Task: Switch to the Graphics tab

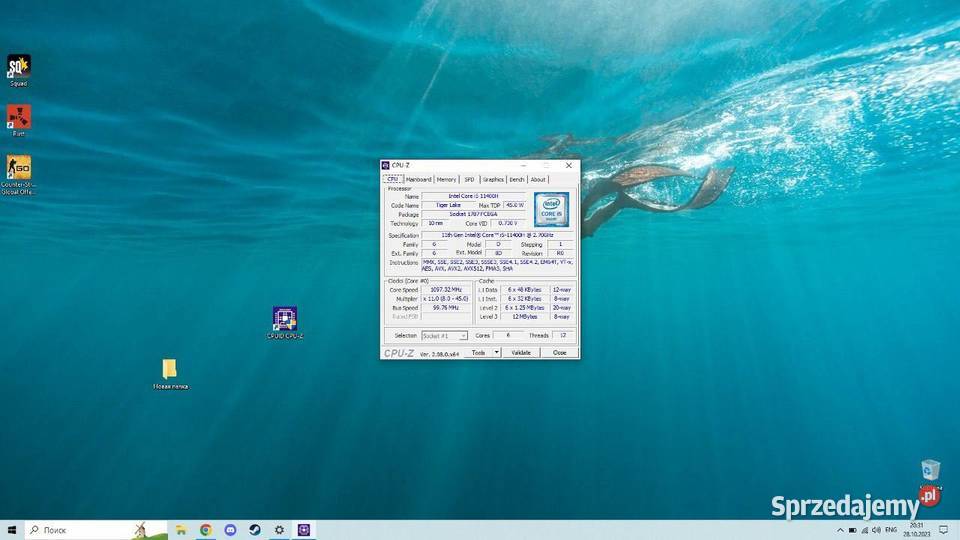Action: (x=493, y=179)
